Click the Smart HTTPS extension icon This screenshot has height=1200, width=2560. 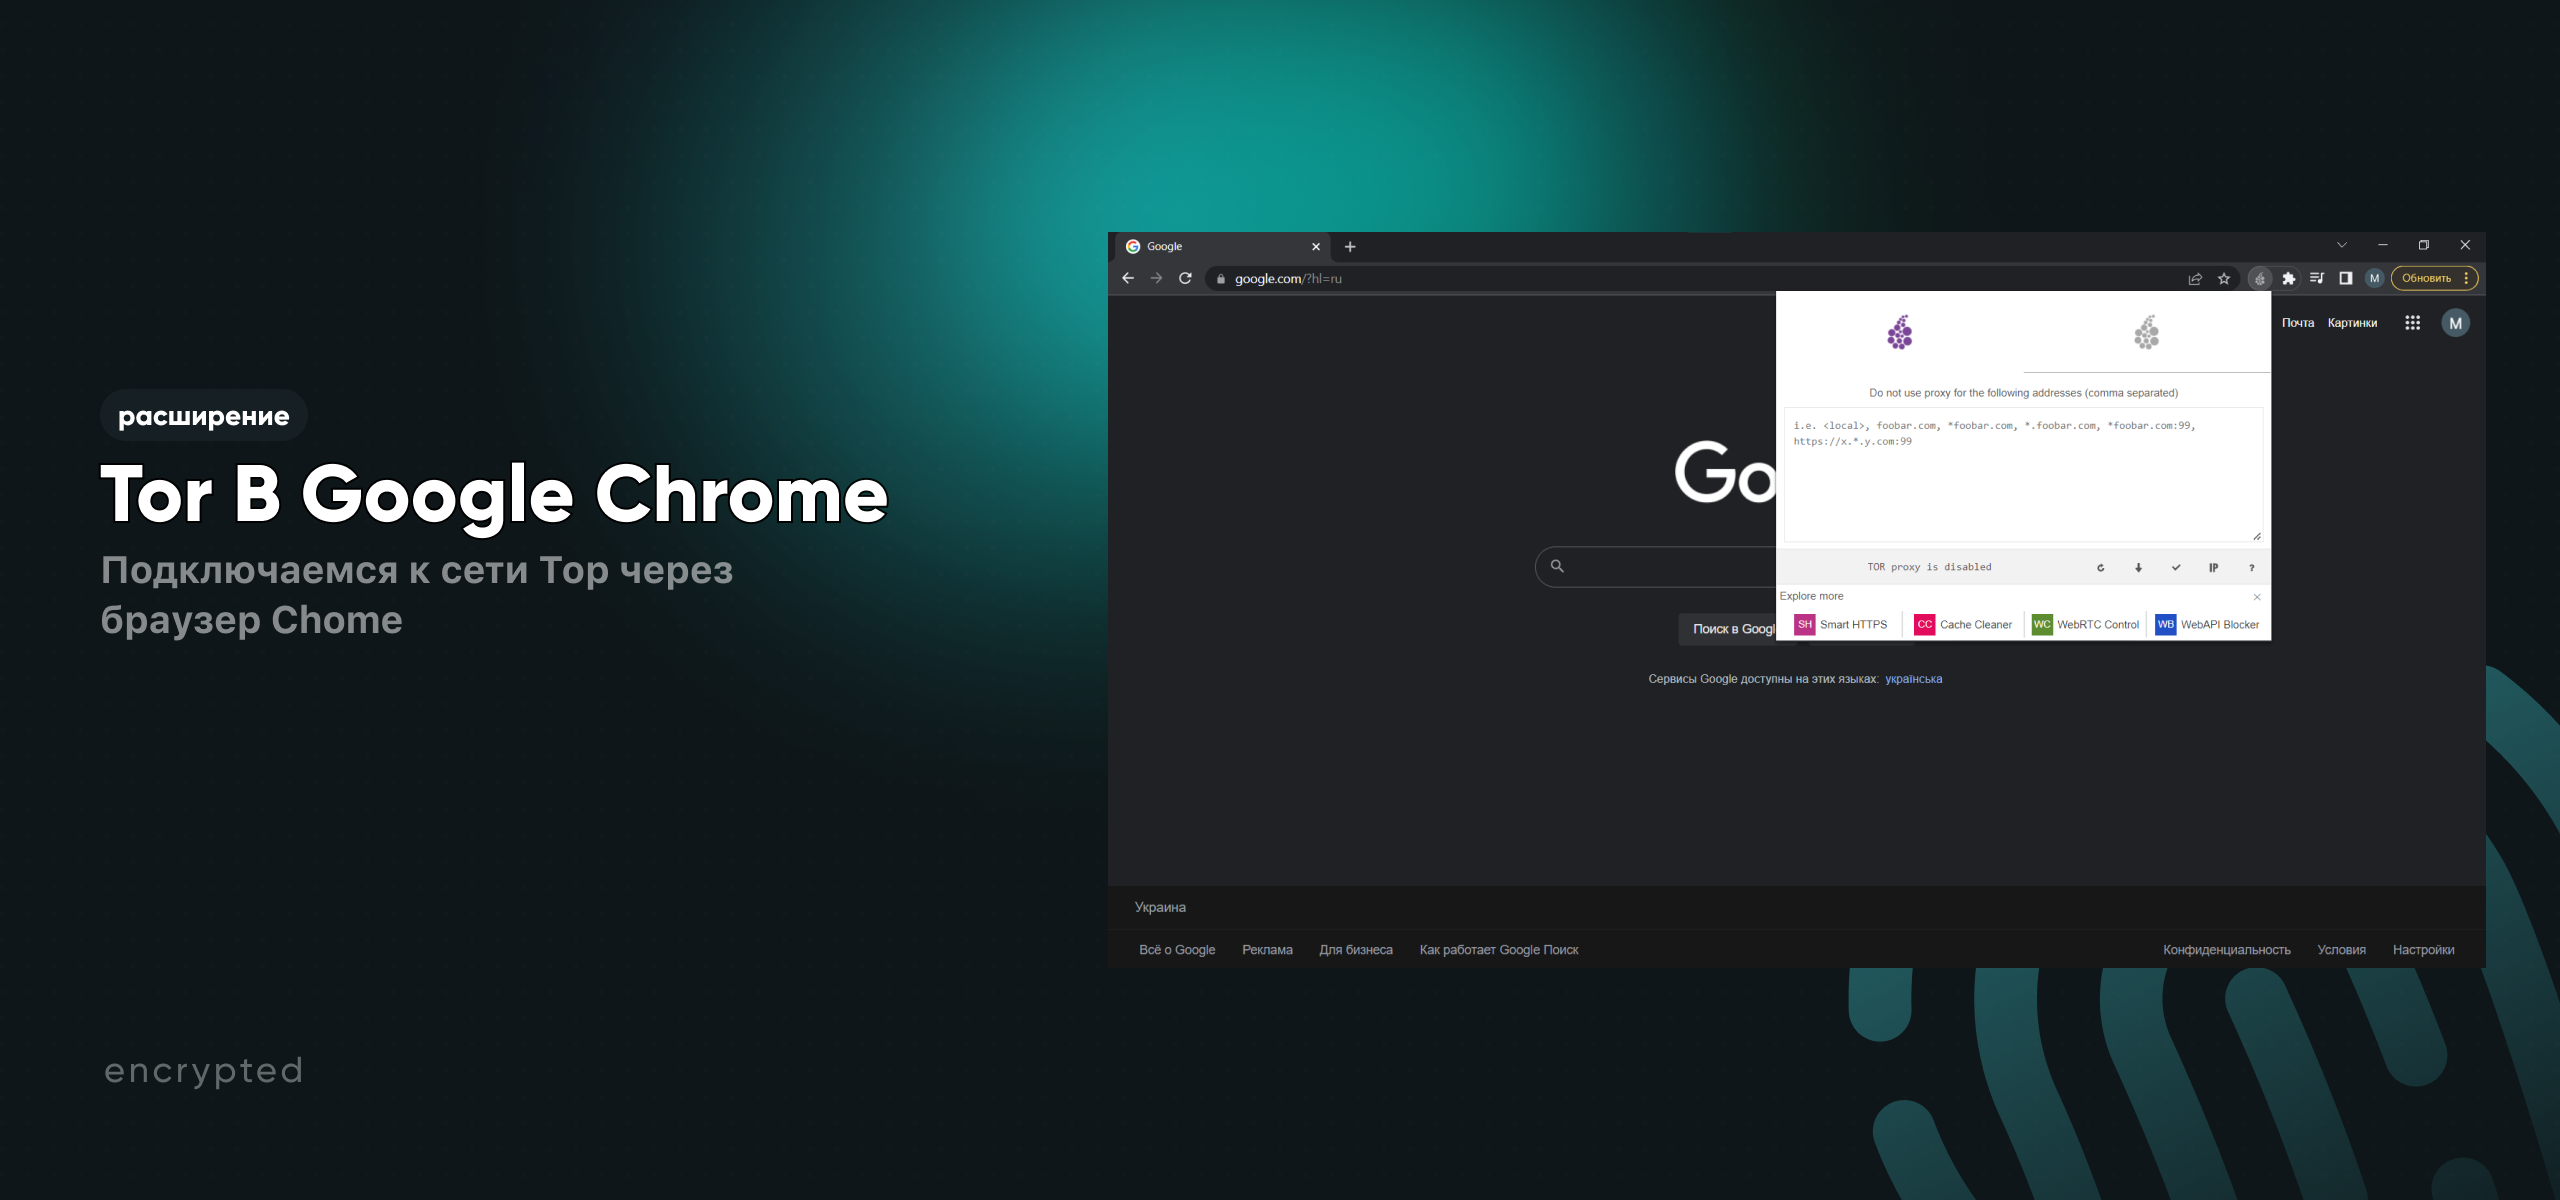pyautogui.click(x=1802, y=625)
